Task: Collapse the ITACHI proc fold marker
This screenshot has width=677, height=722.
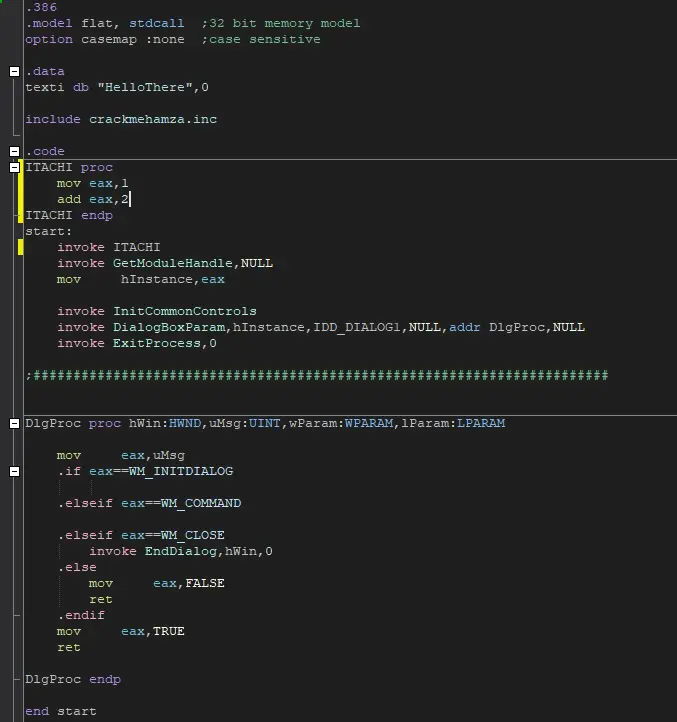Action: pyautogui.click(x=14, y=167)
